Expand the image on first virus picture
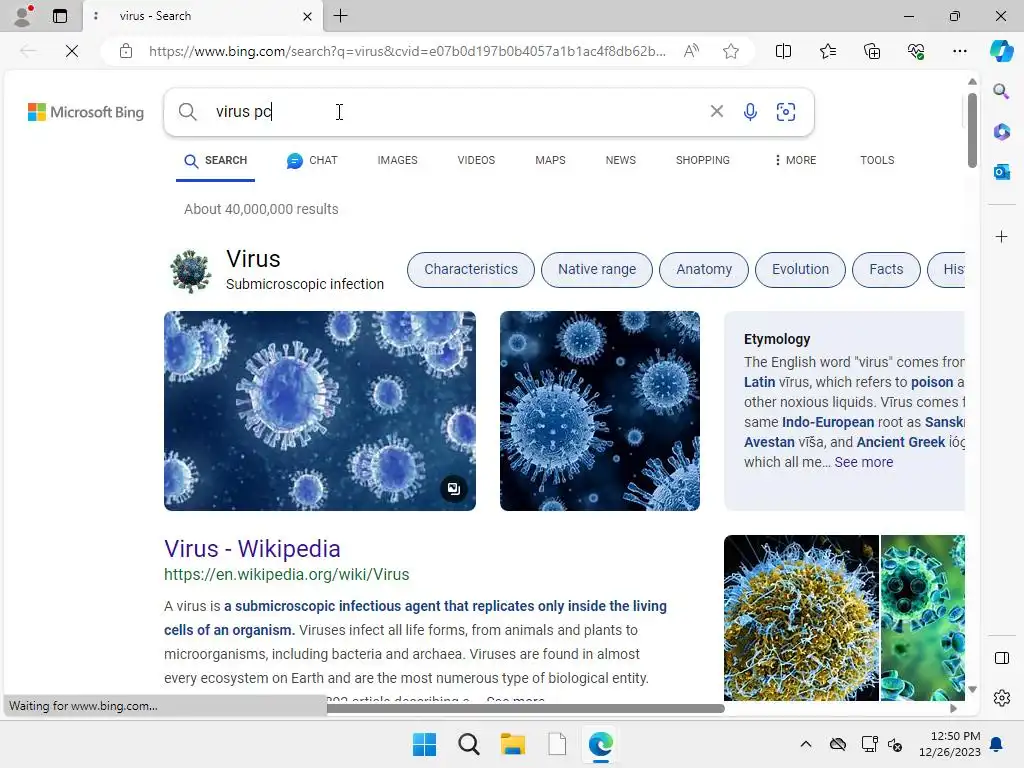Image resolution: width=1024 pixels, height=768 pixels. (454, 488)
